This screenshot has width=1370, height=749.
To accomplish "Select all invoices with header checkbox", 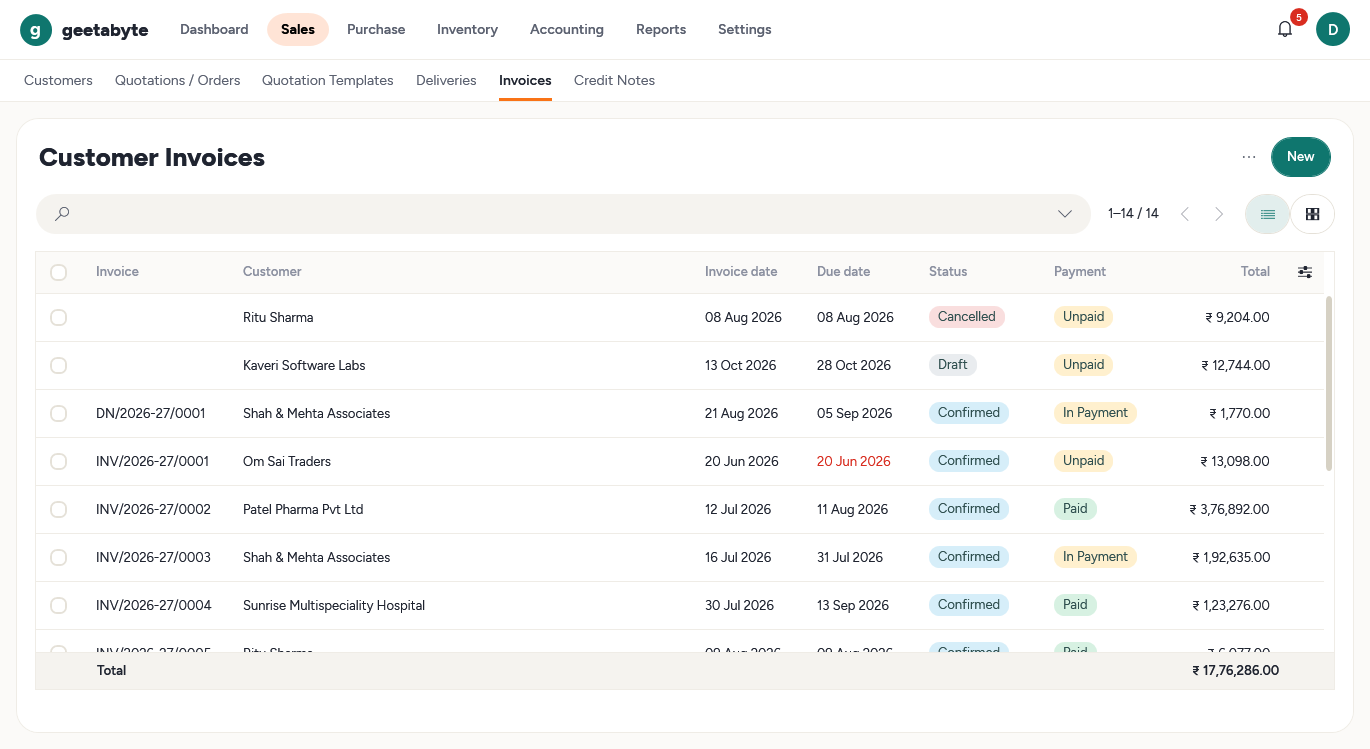I will click(58, 272).
